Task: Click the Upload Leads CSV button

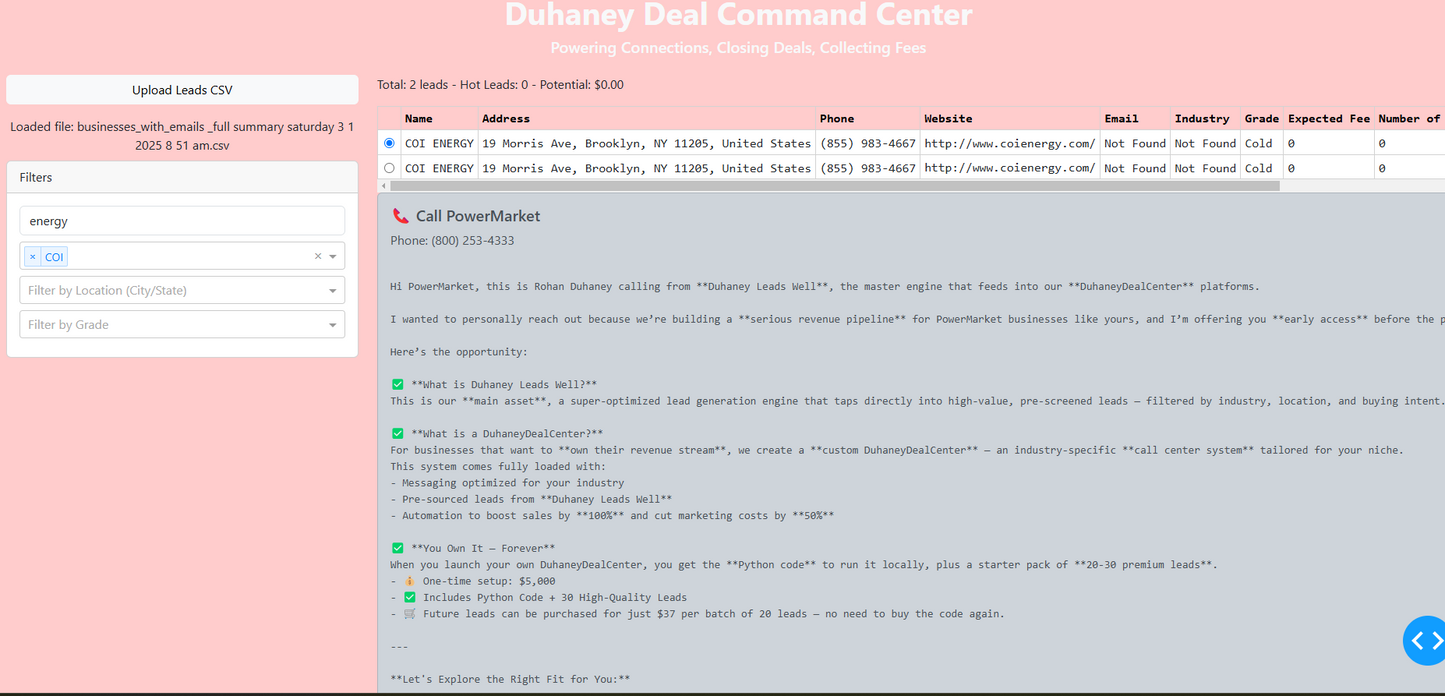Action: click(182, 90)
